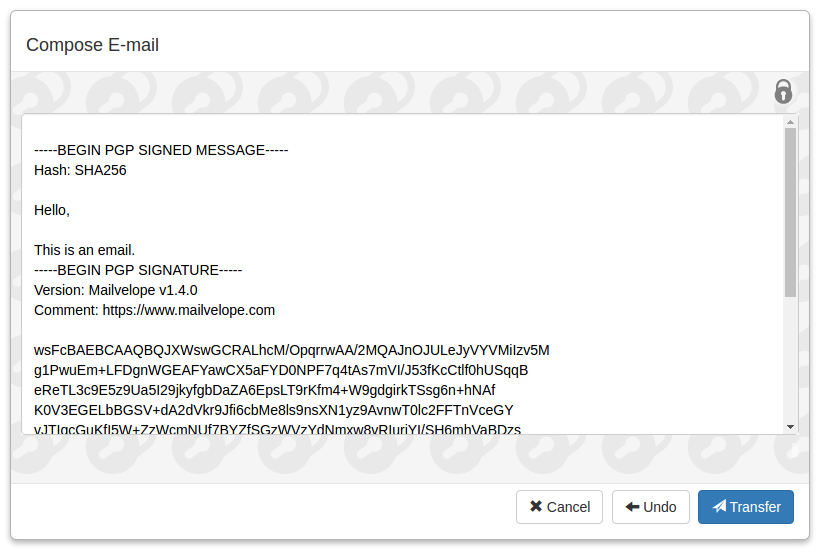Click signature line starting with K0V3EGEL
Image resolution: width=824 pixels, height=552 pixels.
click(x=273, y=410)
